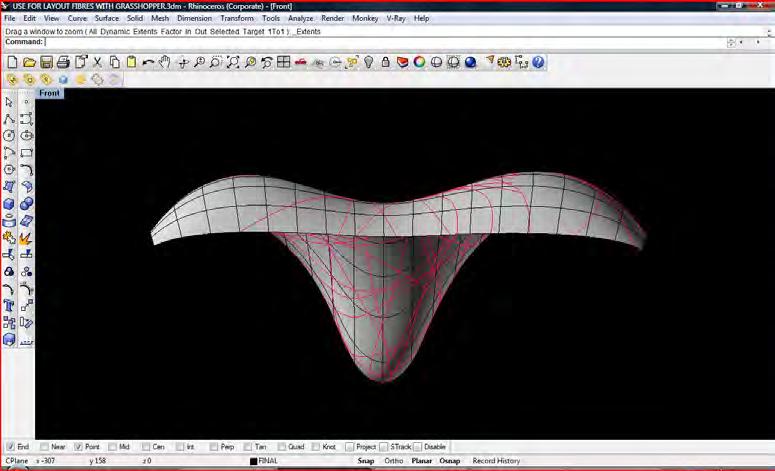Image resolution: width=775 pixels, height=471 pixels.
Task: Click the padlock Lock objects icon
Action: 386,62
